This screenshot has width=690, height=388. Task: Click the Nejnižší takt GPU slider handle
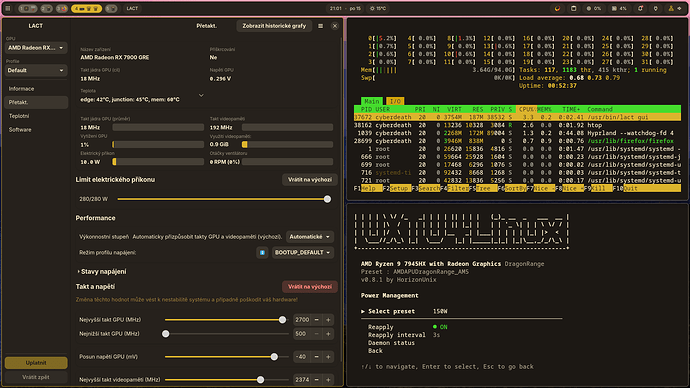[x=166, y=334]
